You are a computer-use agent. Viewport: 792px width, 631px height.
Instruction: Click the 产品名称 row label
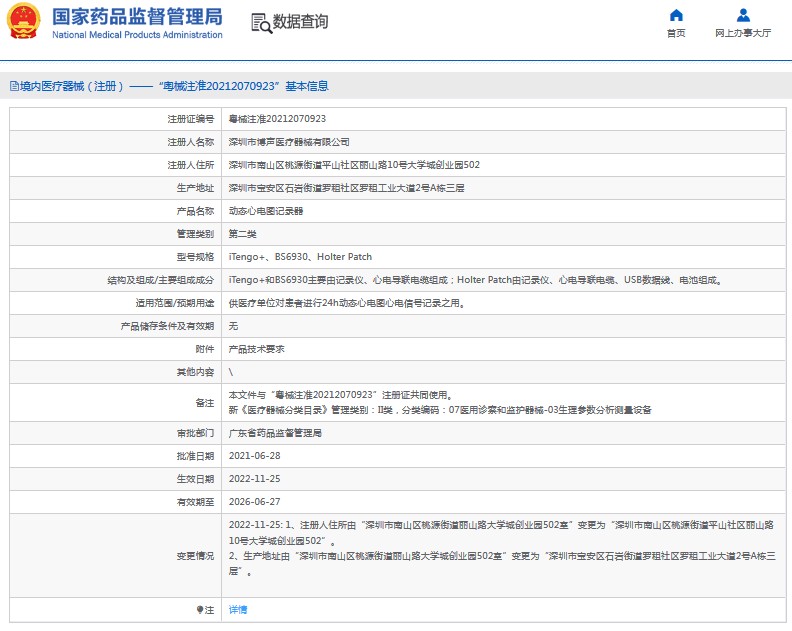click(x=195, y=211)
